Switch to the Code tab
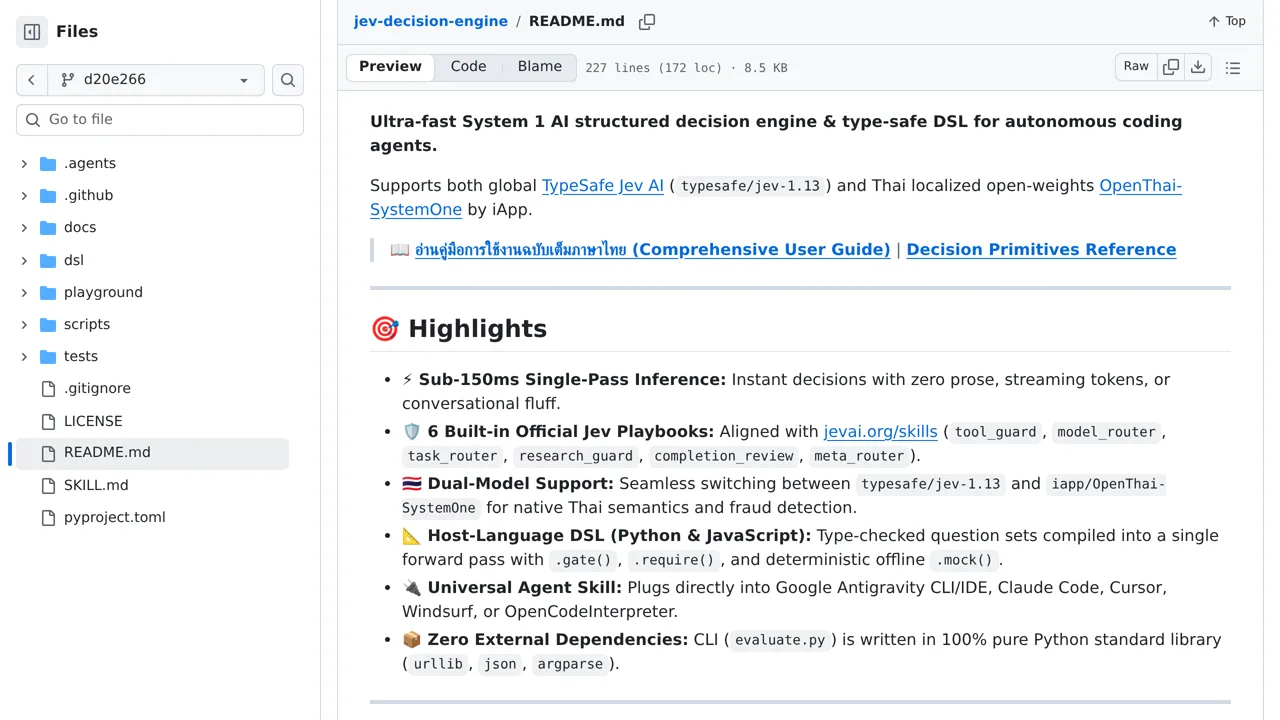The image size is (1280, 720). click(468, 67)
